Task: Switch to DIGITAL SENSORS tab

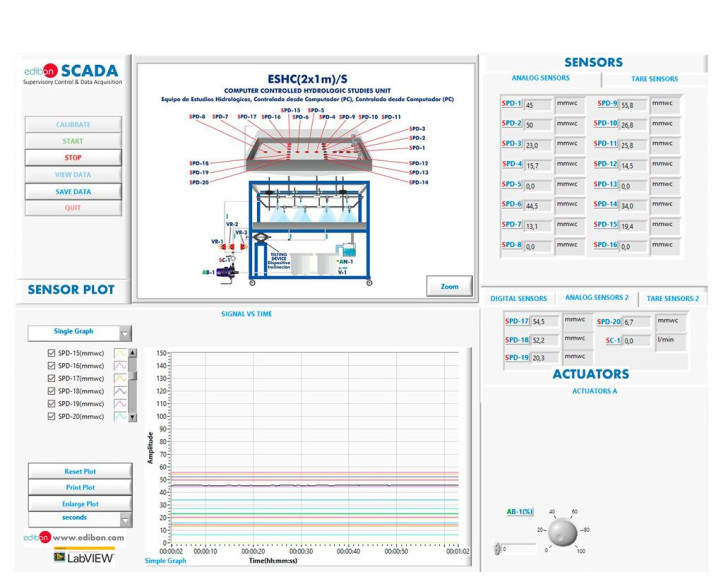Action: 518,299
